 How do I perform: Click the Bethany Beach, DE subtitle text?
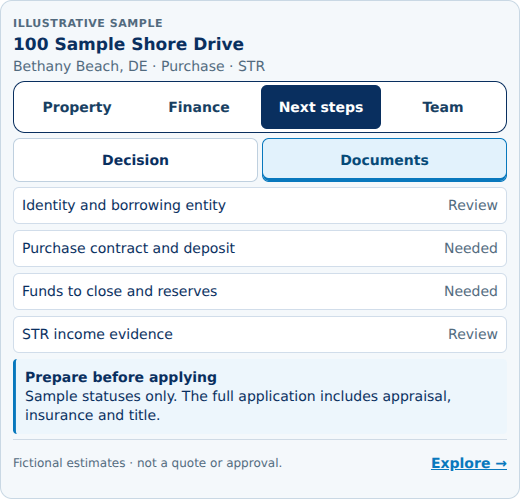point(139,66)
